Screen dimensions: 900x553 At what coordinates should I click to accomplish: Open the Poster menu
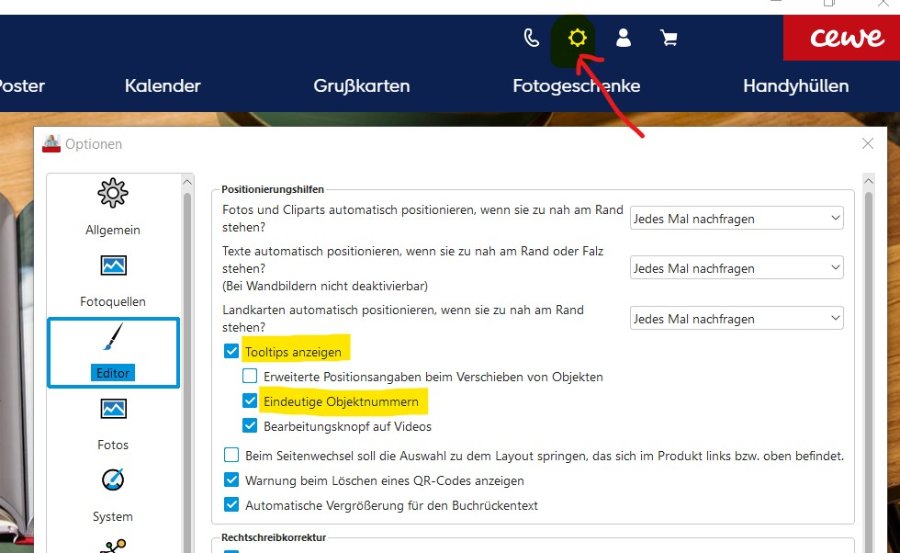pyautogui.click(x=22, y=86)
